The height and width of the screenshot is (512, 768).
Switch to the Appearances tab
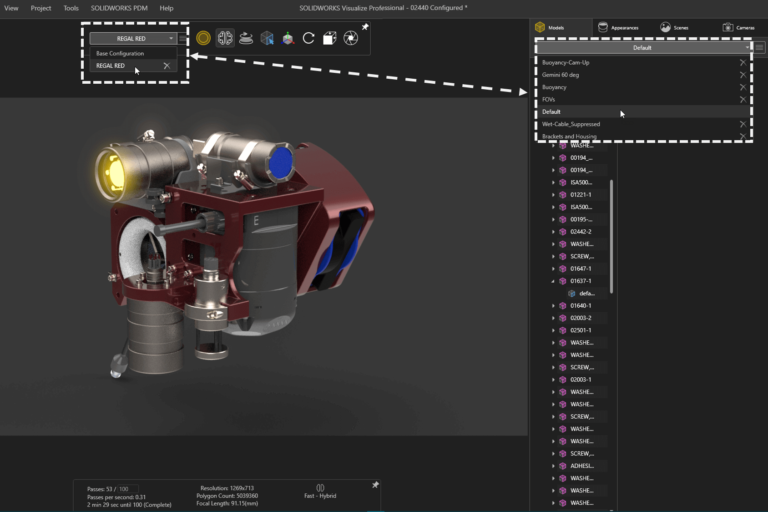pos(618,27)
